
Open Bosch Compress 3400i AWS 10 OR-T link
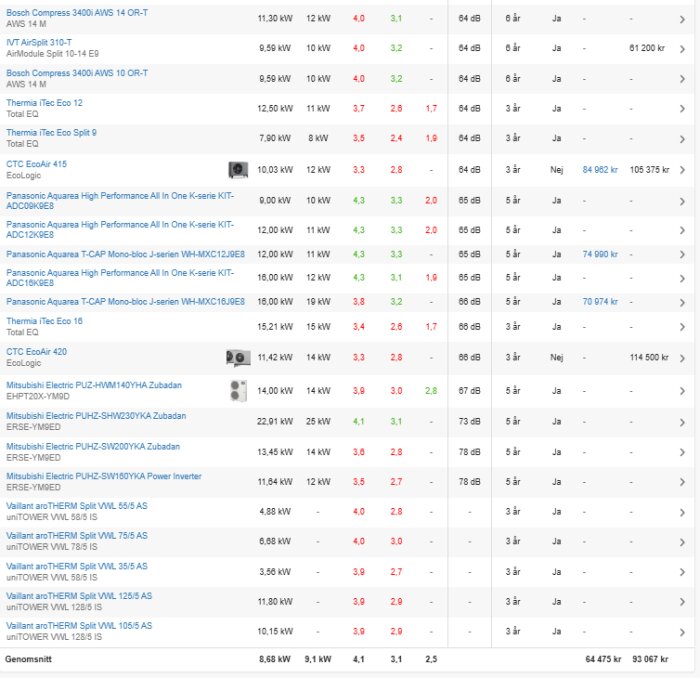[77, 73]
